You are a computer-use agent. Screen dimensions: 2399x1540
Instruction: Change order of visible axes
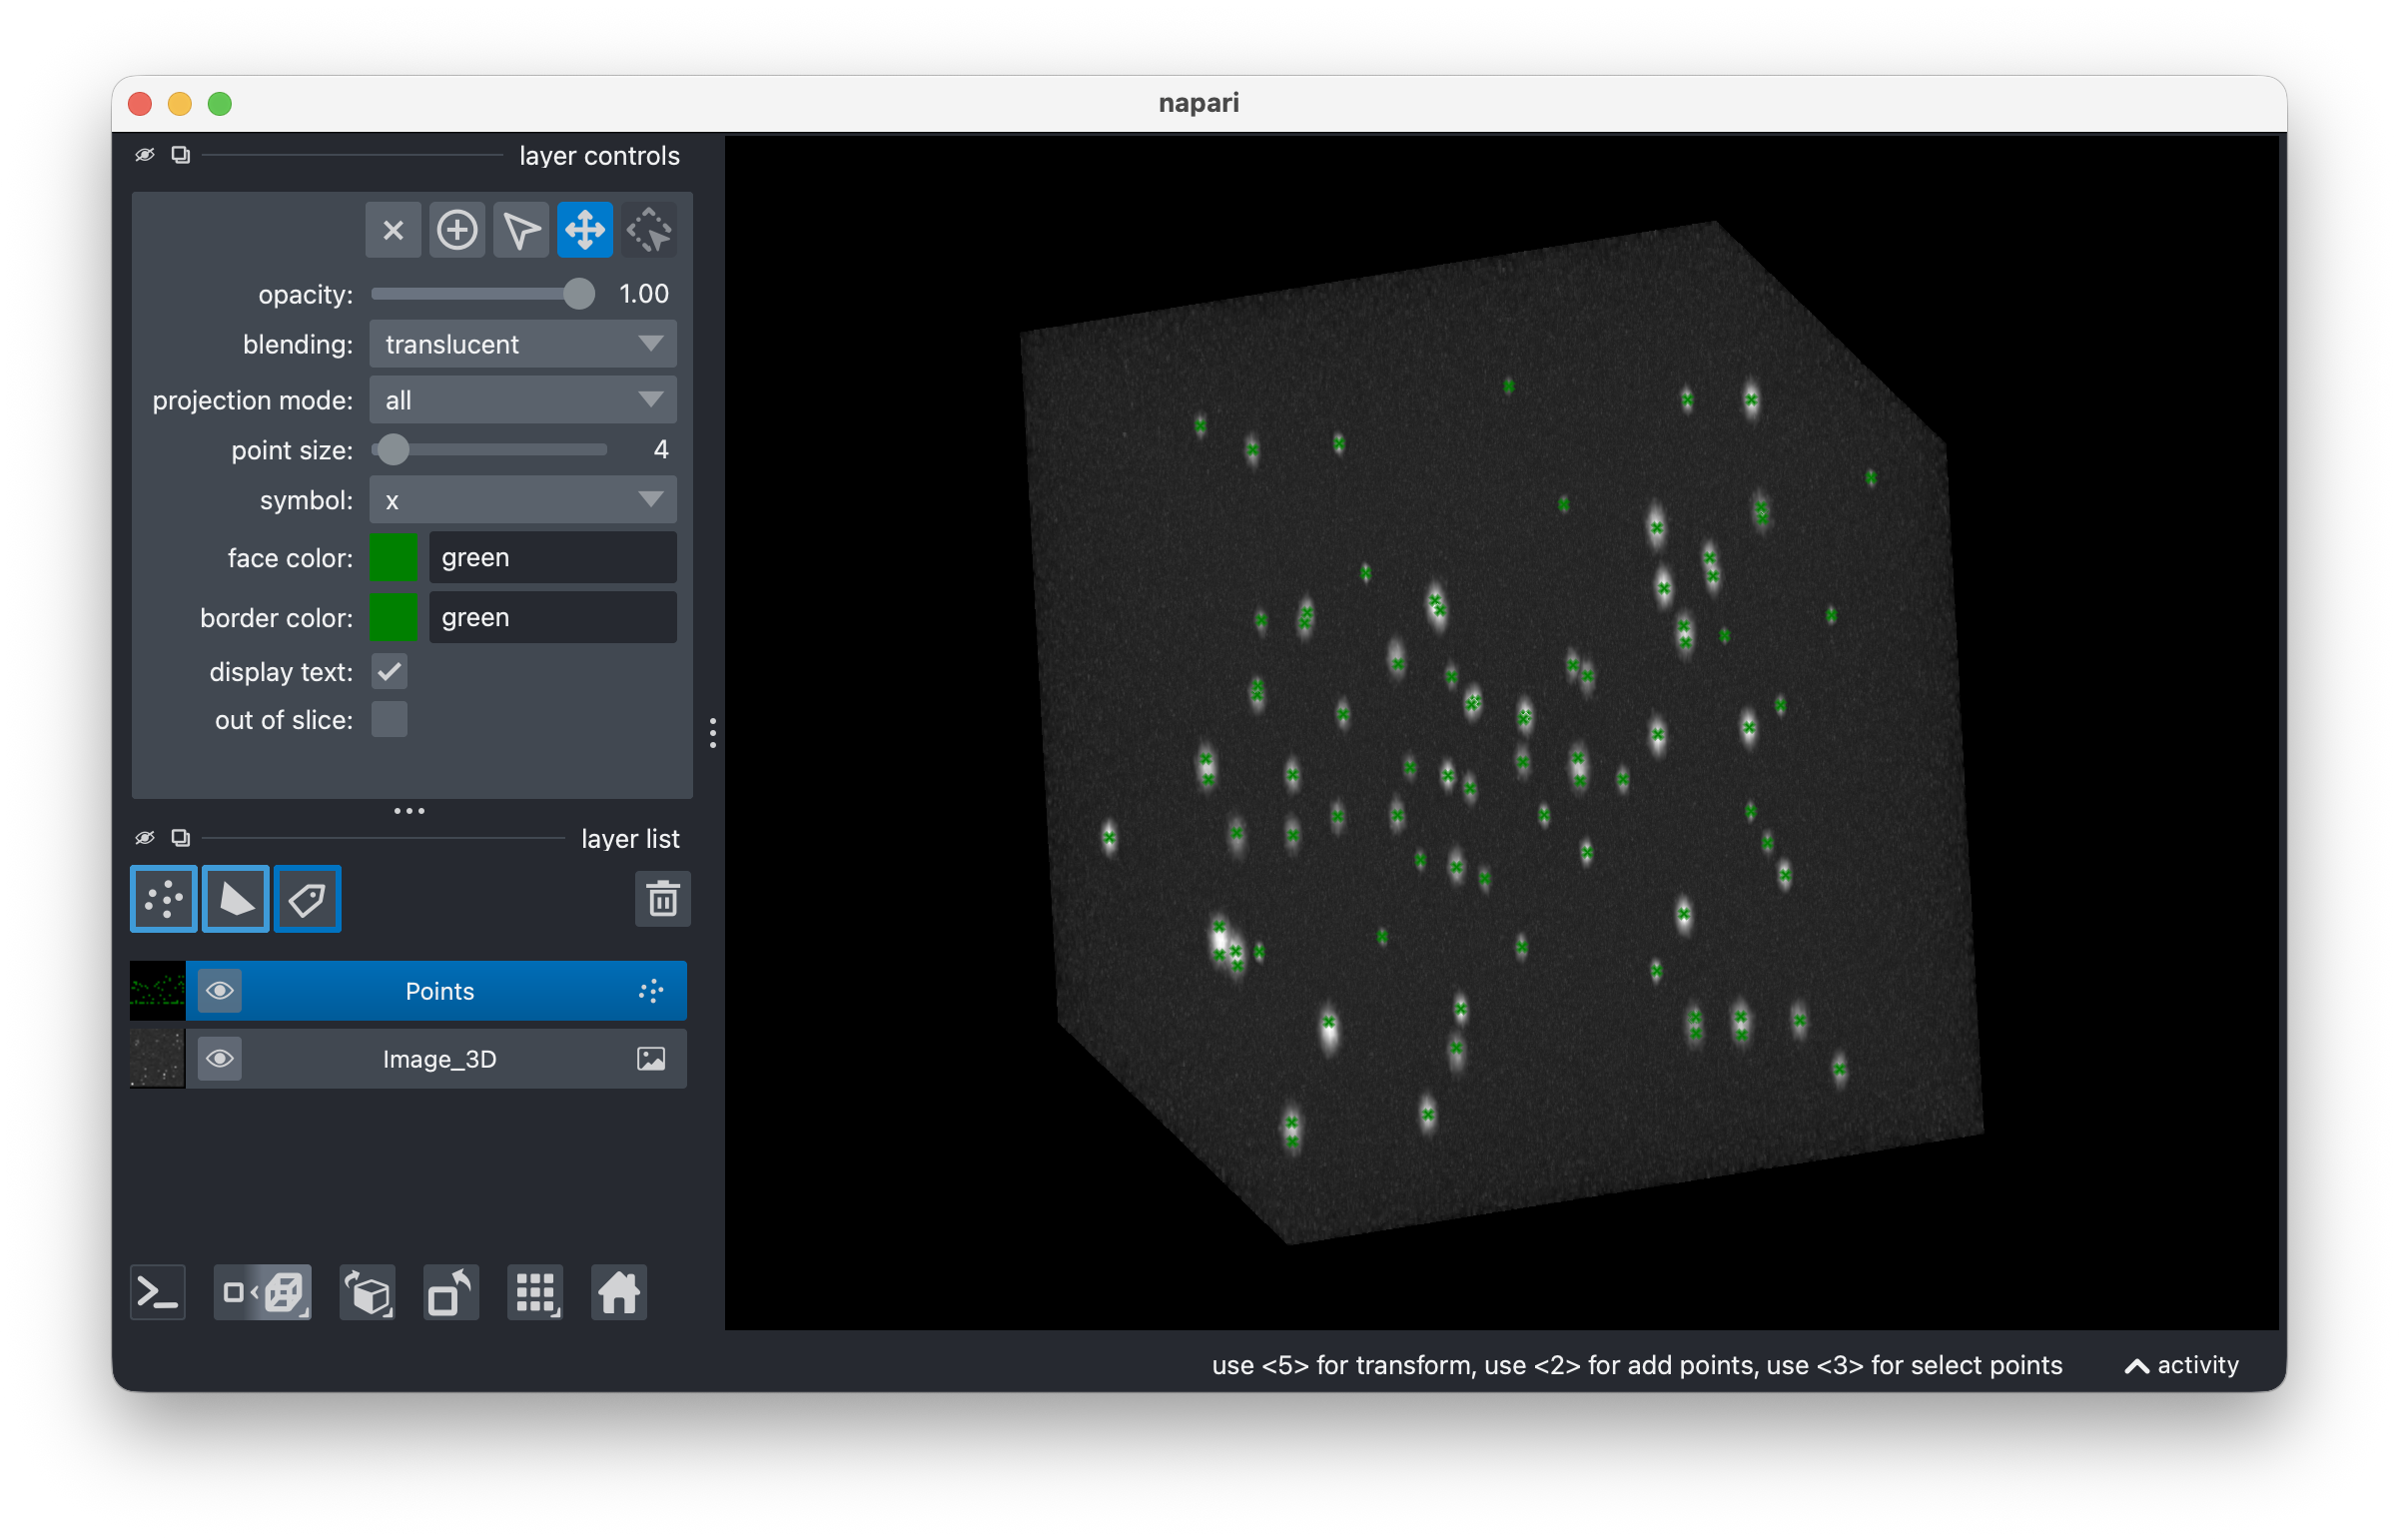[368, 1293]
